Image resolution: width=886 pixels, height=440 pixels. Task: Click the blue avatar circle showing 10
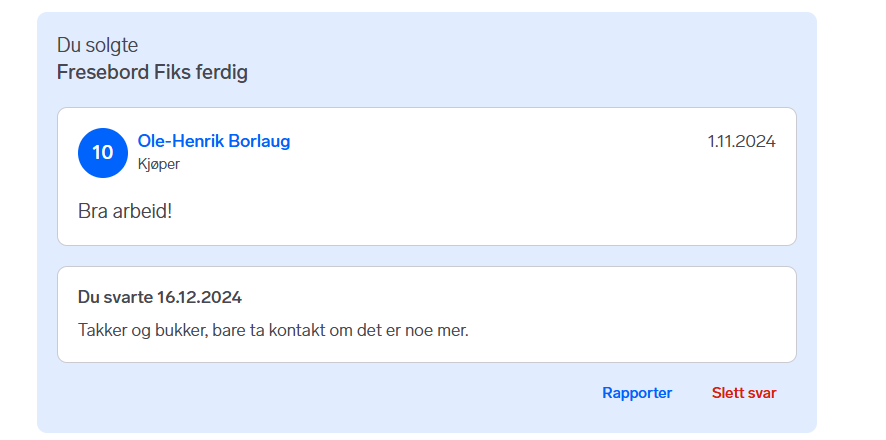pyautogui.click(x=103, y=153)
